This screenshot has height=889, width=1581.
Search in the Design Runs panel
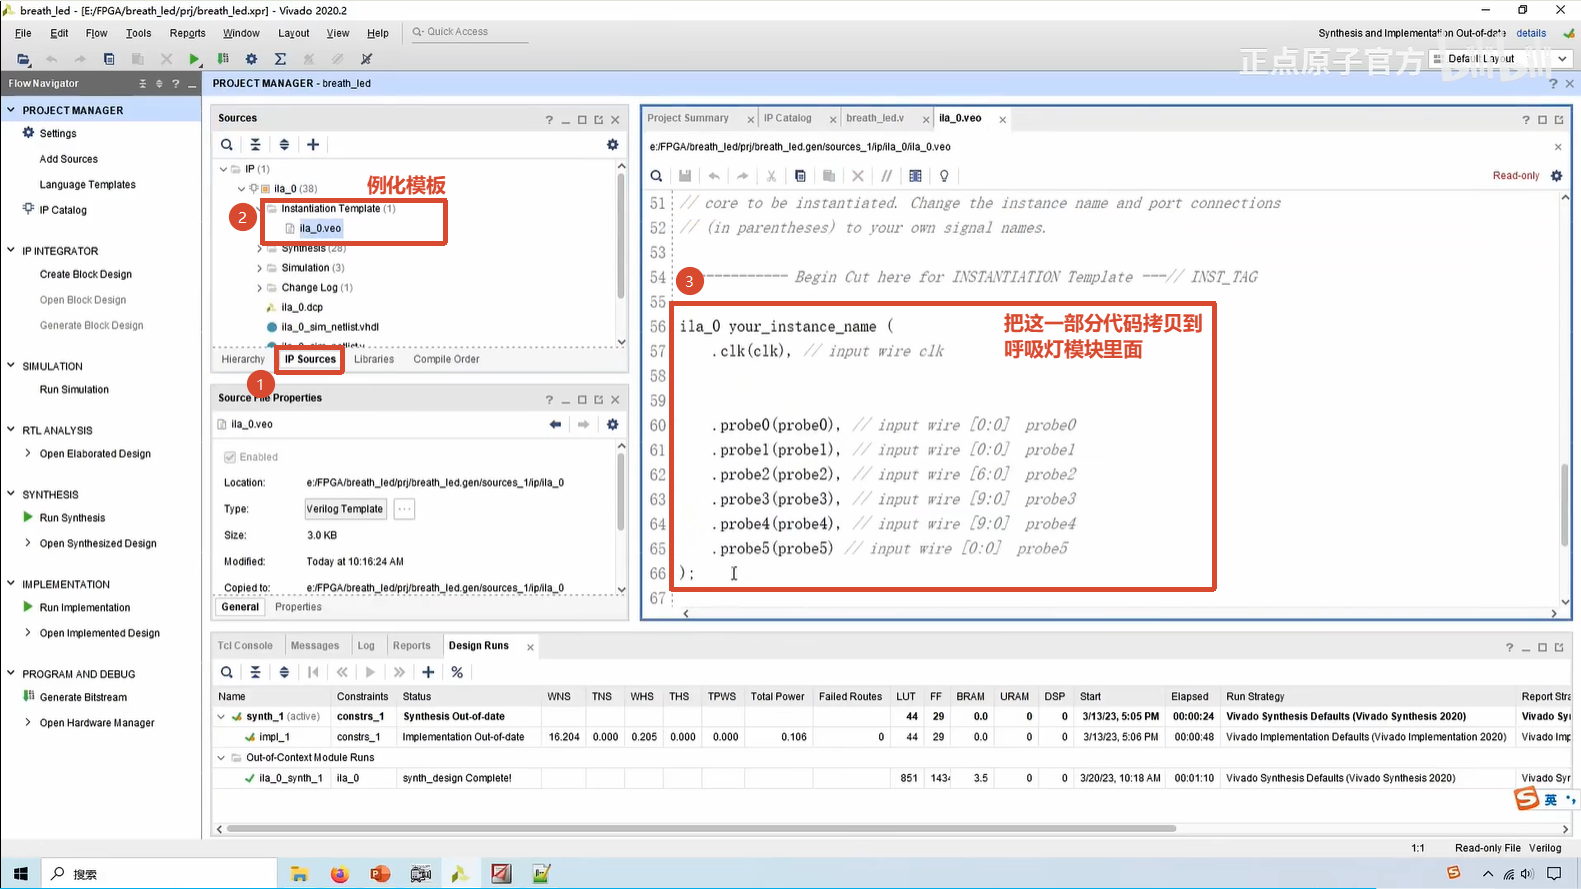click(227, 672)
